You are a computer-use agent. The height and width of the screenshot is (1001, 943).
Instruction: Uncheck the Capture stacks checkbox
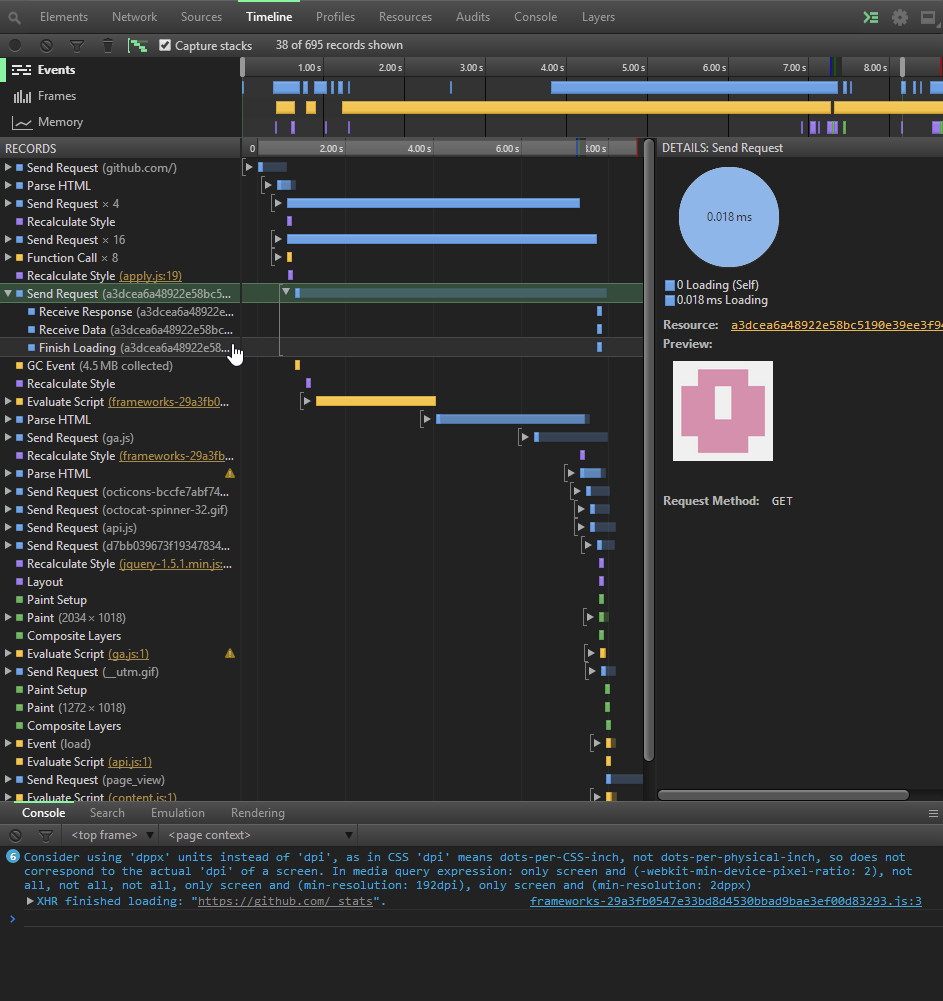166,45
